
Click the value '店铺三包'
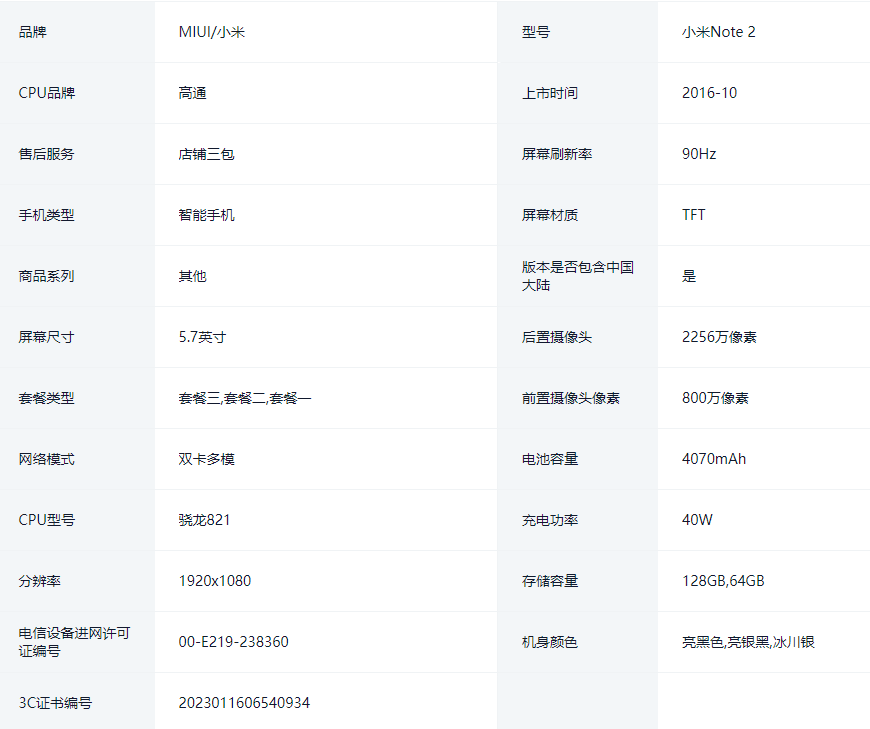206,154
